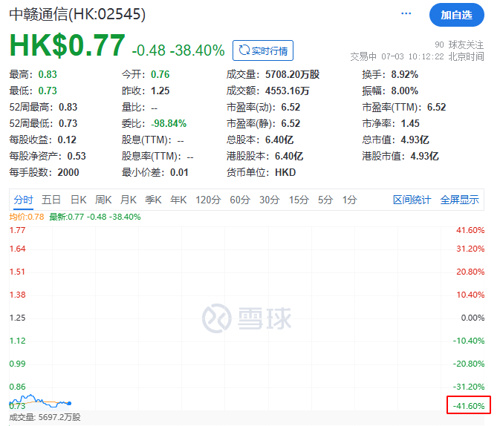Refresh with the 实时行情 button
Viewport: 500px width, 426px height.
click(x=263, y=51)
